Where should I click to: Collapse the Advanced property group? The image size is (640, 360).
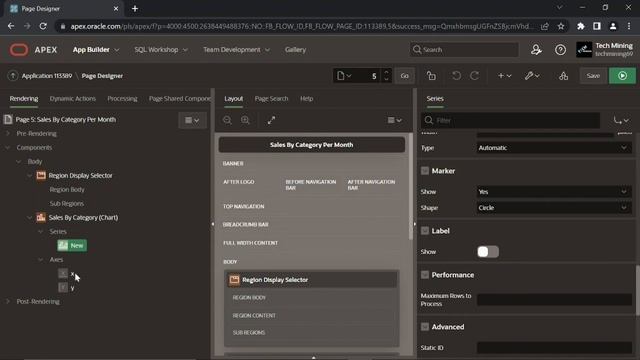(425, 327)
